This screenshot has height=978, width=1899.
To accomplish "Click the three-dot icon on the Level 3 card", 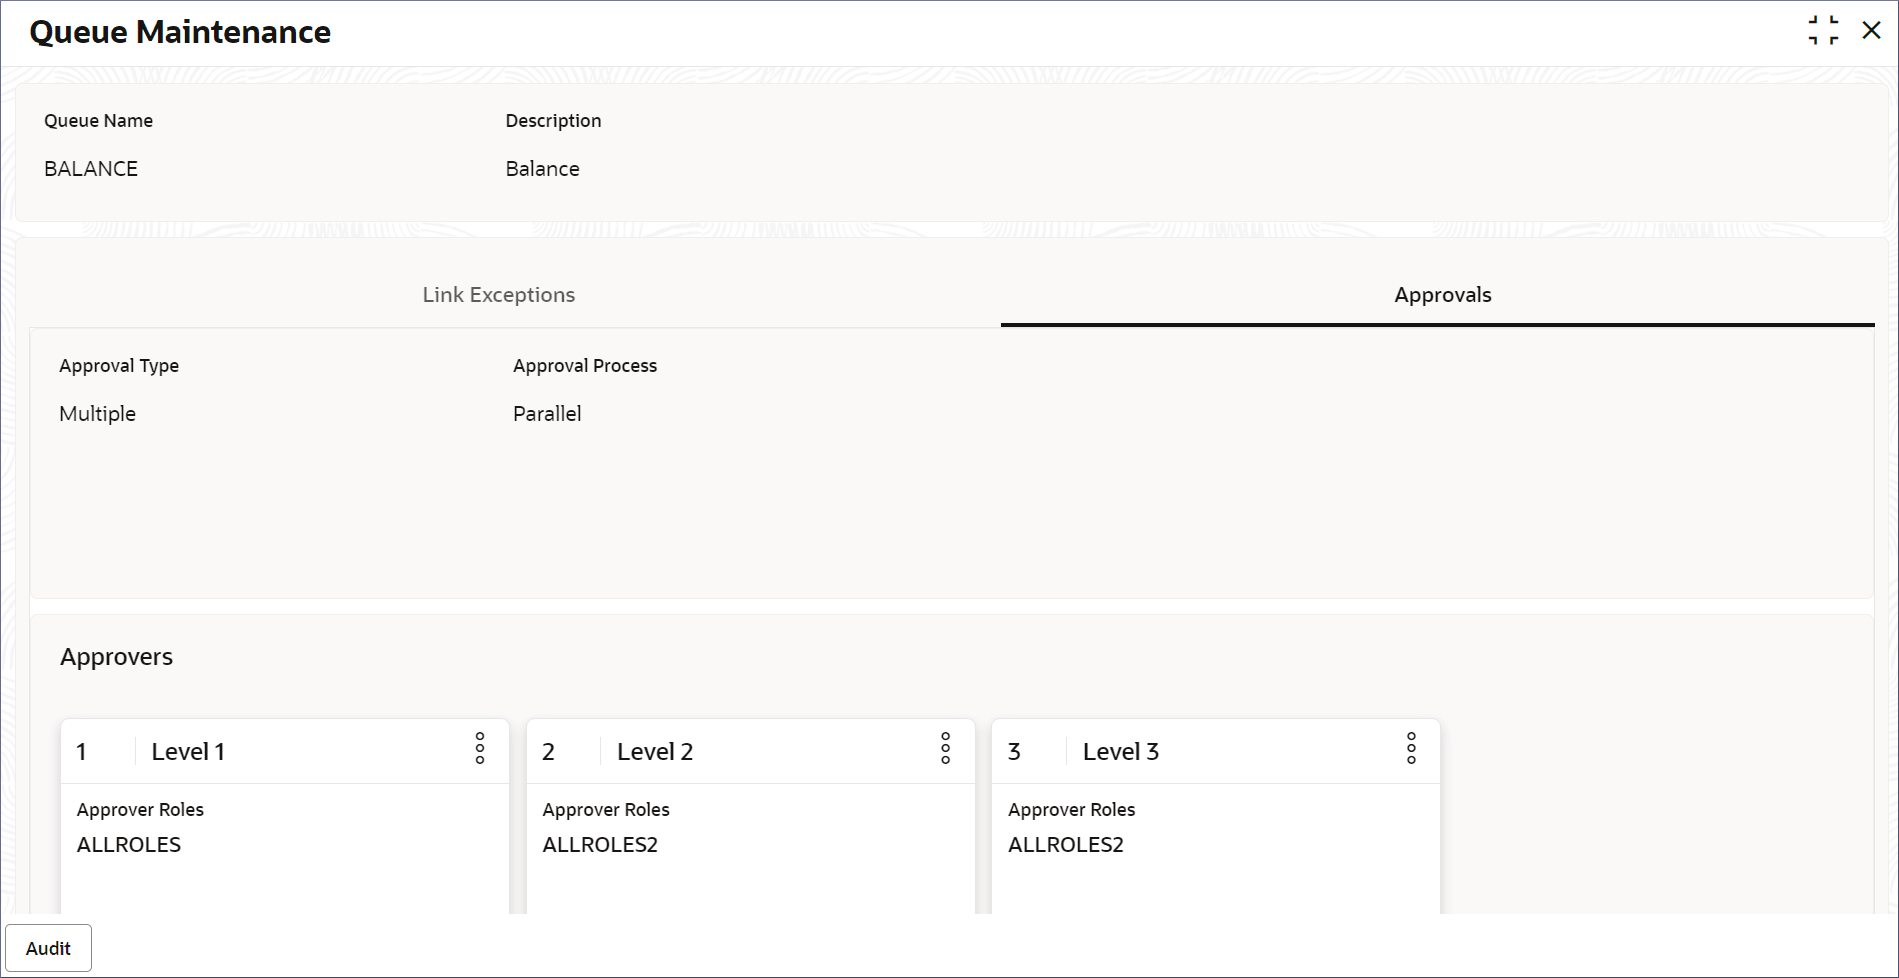I will (1412, 748).
